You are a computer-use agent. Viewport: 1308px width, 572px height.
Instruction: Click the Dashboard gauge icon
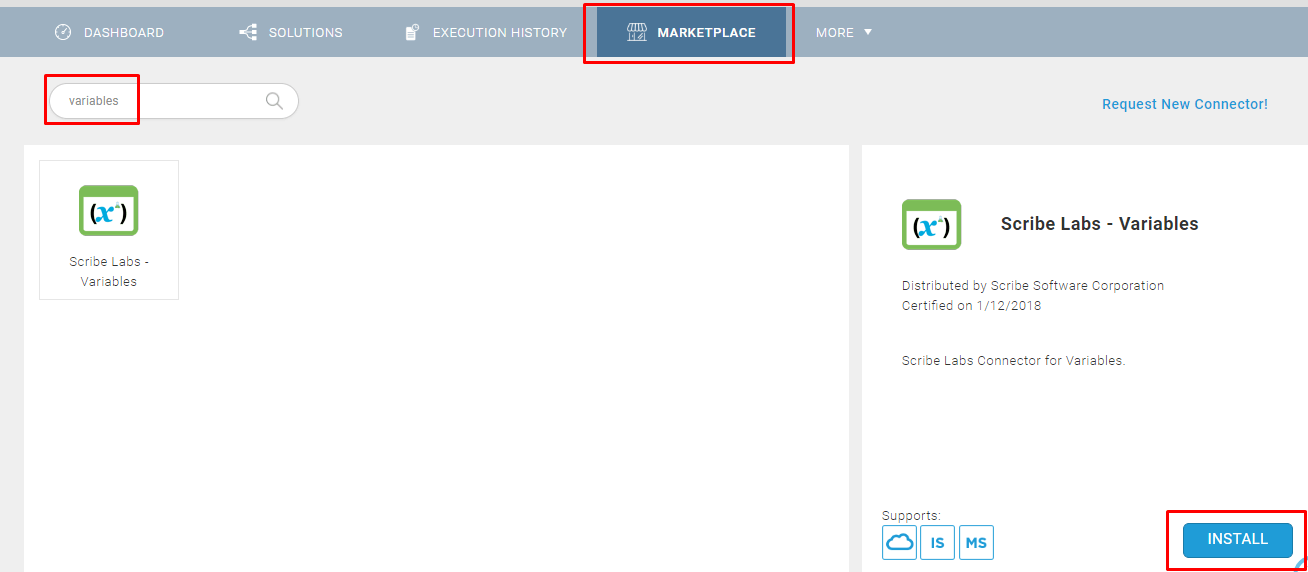point(63,32)
